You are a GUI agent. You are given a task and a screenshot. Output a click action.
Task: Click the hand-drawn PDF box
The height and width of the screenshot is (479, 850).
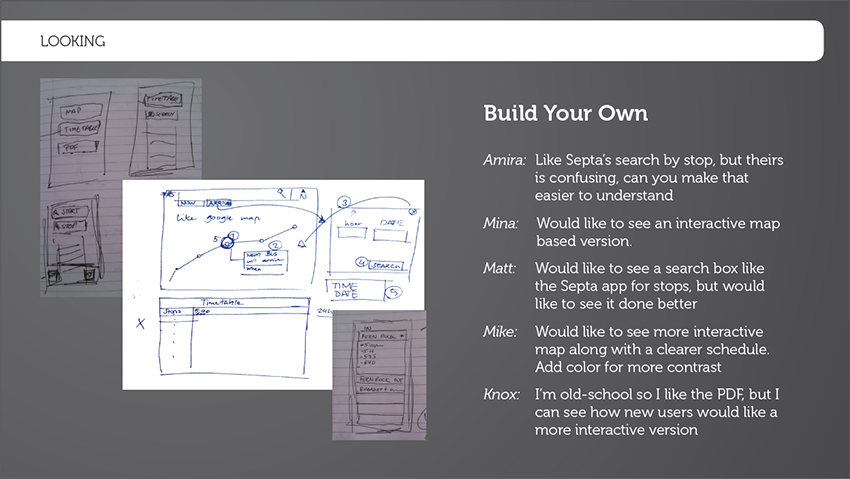pos(78,147)
